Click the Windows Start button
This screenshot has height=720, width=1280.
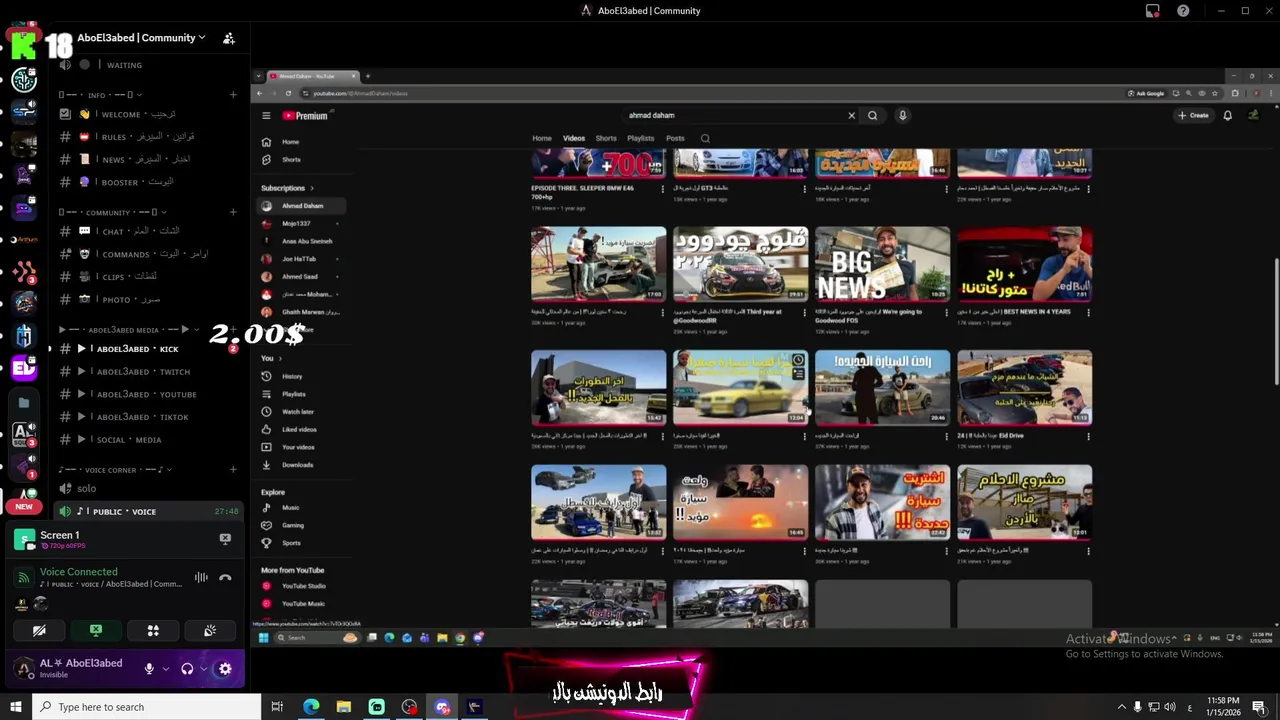pos(15,707)
